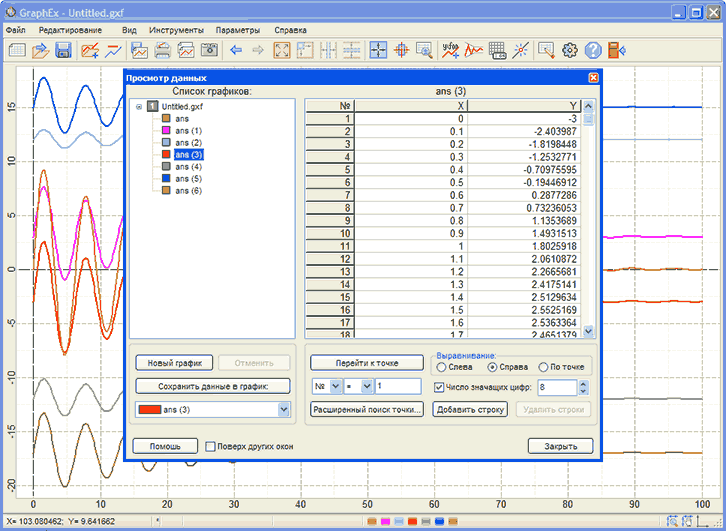This screenshot has height=531, width=726.
Task: Click the blue back arrow icon
Action: coord(236,50)
